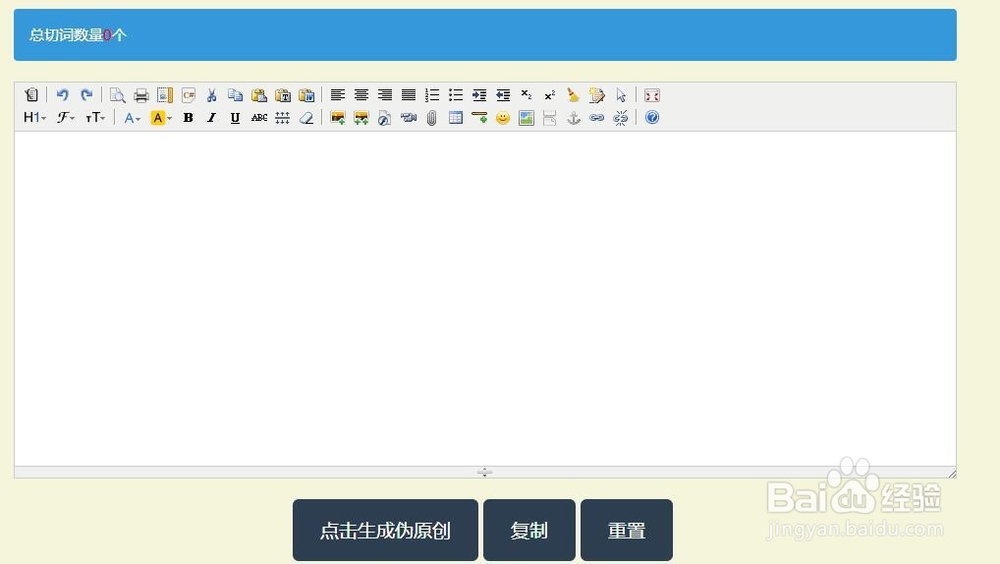Upload multiple images
The width and height of the screenshot is (1000, 564).
[x=361, y=117]
